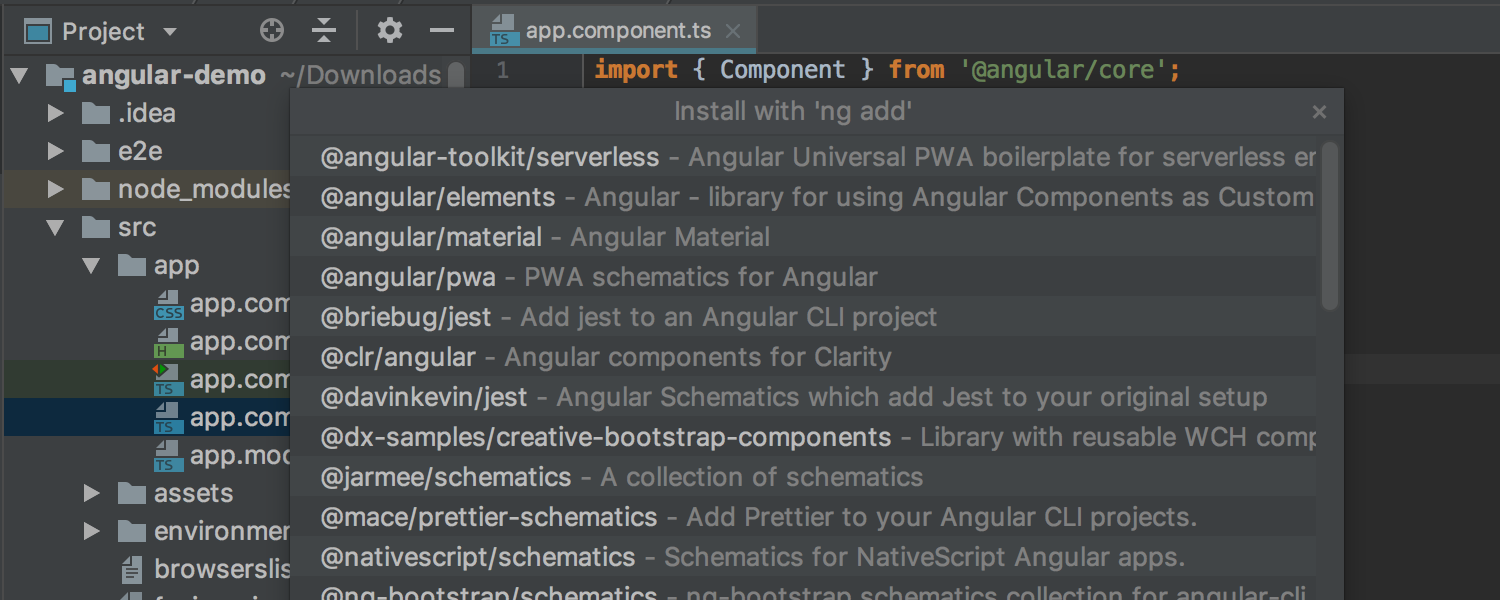Hide the Project tool window (minus icon)

tap(442, 31)
